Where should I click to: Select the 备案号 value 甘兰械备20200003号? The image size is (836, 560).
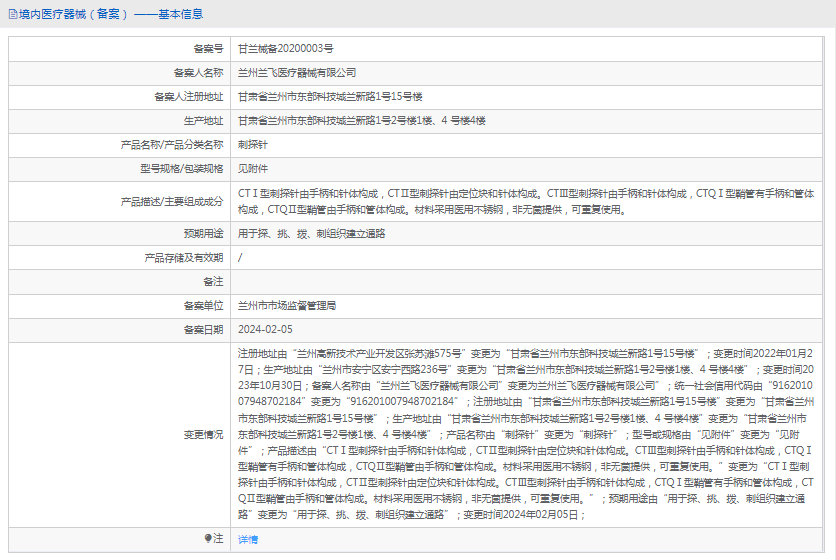(286, 49)
